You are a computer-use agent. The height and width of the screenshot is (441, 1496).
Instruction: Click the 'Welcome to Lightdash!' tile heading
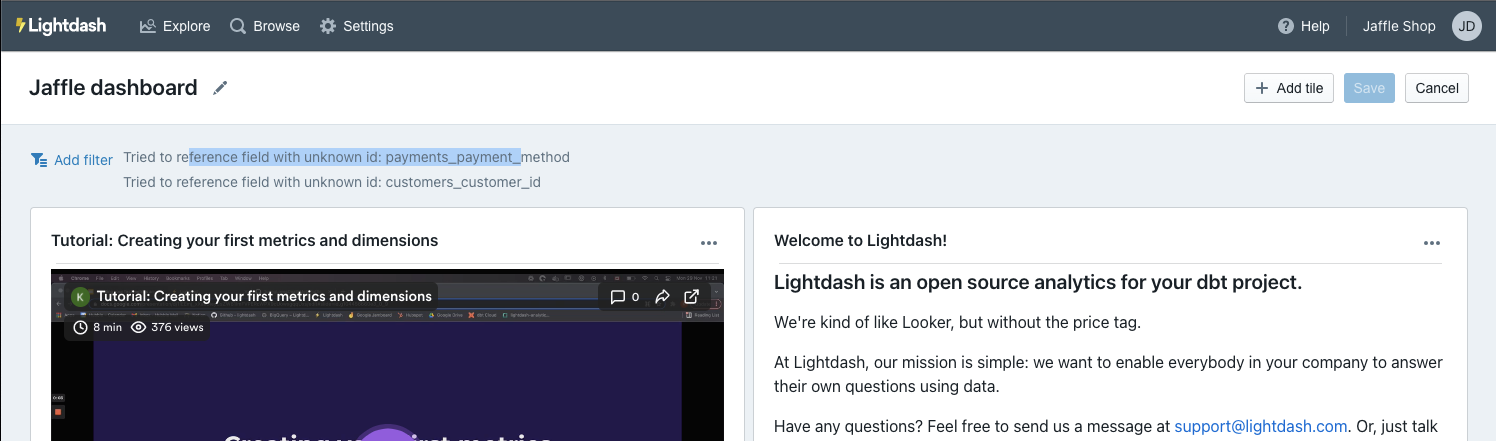click(860, 241)
